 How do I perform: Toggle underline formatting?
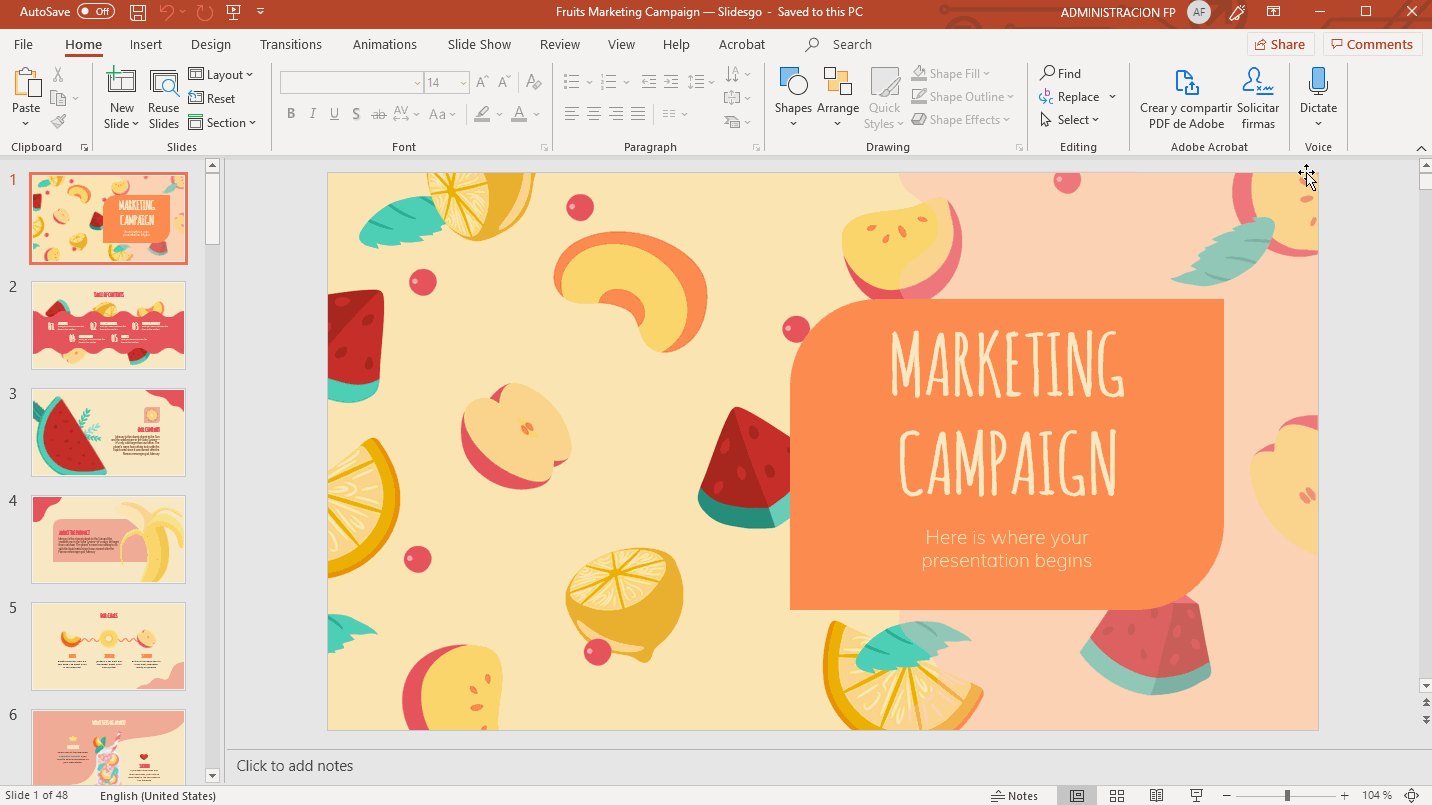[334, 113]
